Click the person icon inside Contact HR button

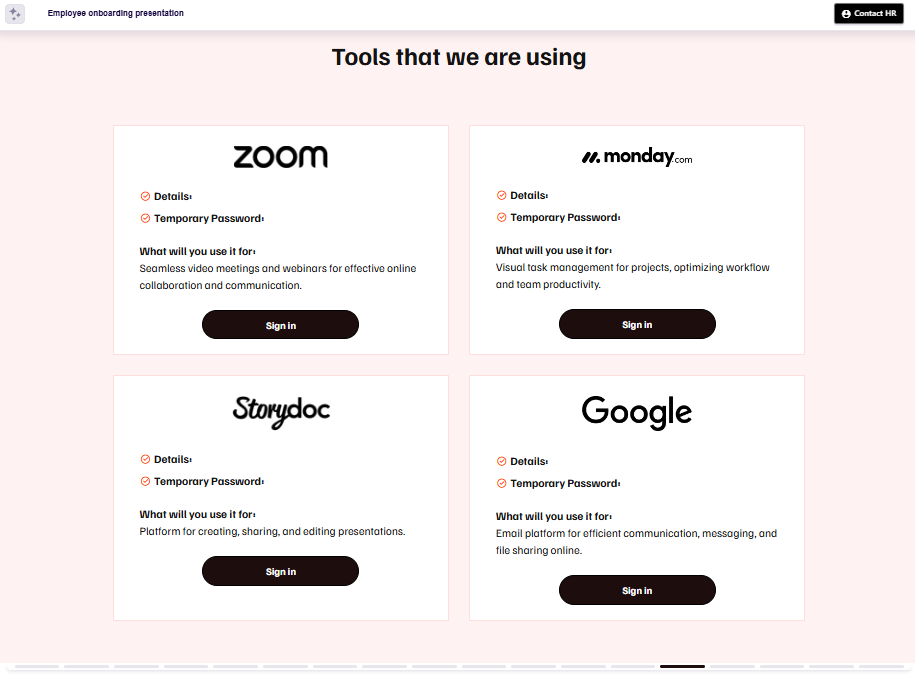click(x=846, y=13)
